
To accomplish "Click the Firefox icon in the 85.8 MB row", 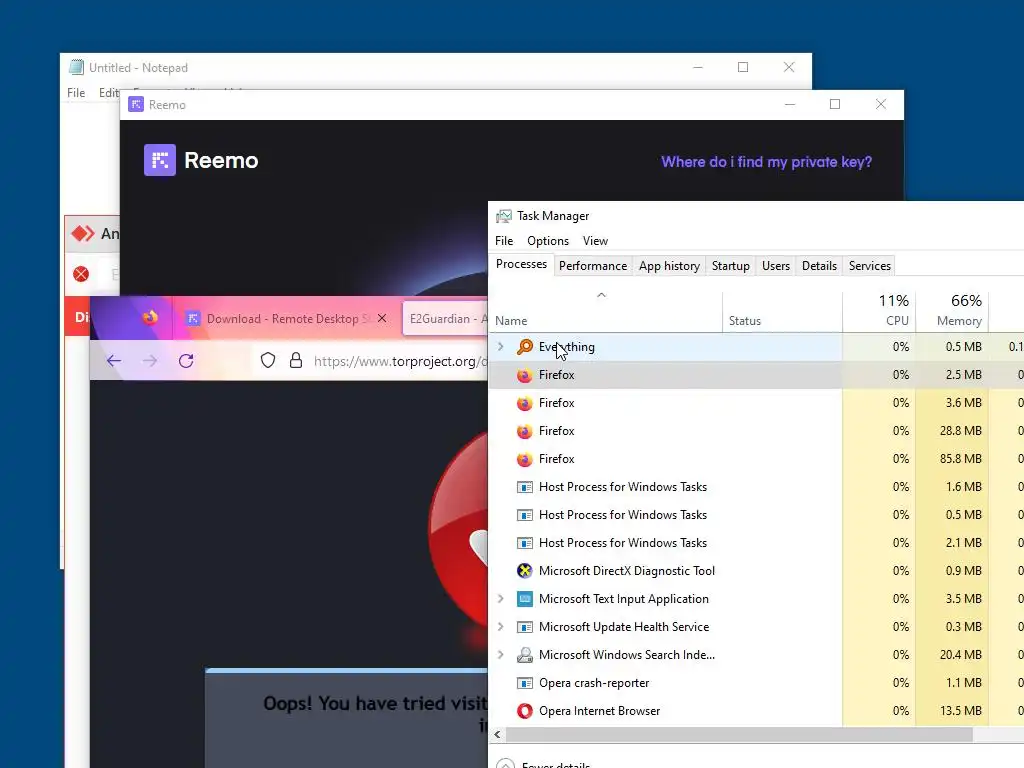I will coord(524,459).
